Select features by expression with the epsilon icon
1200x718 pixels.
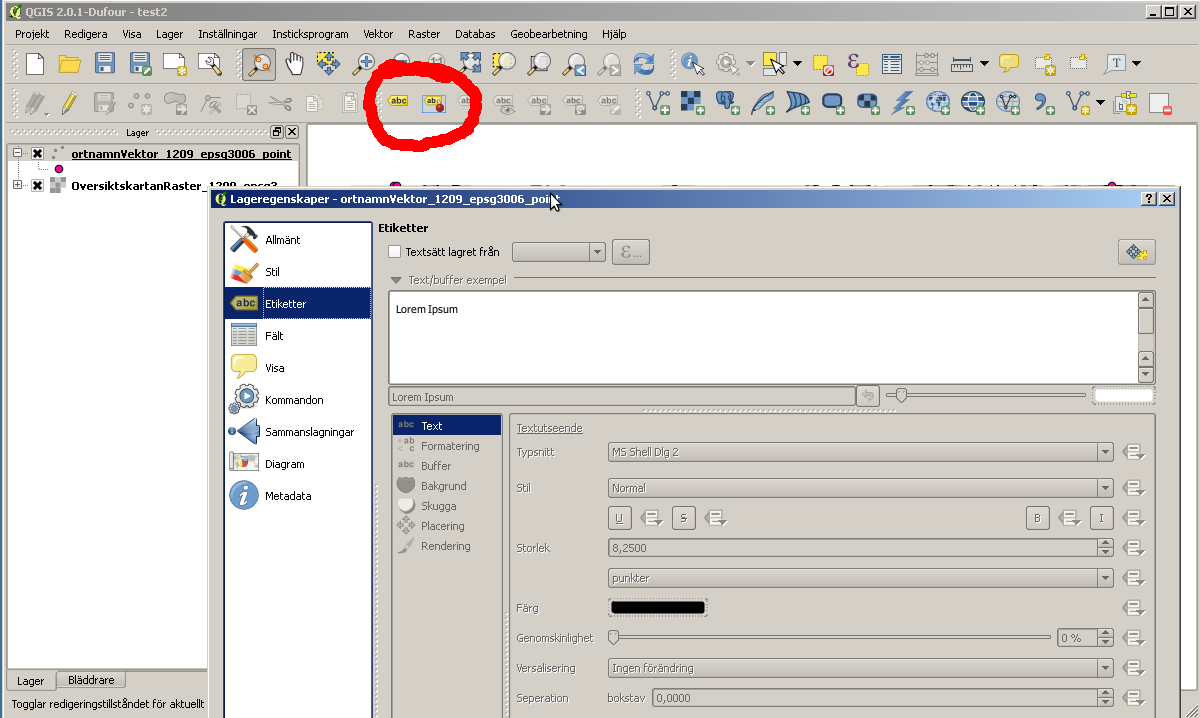pos(857,64)
